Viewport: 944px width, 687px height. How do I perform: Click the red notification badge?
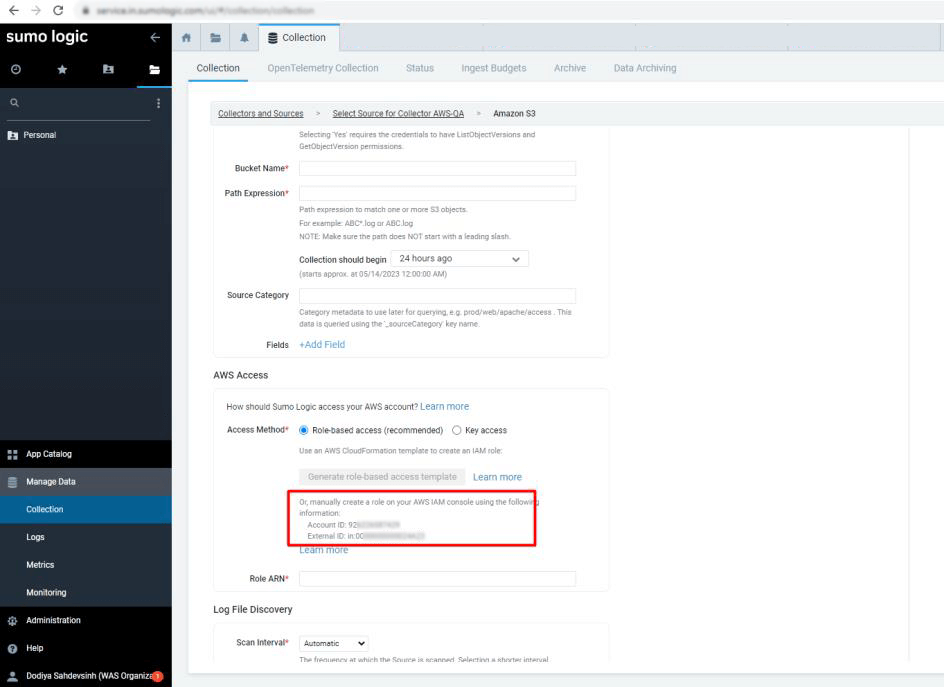point(157,676)
